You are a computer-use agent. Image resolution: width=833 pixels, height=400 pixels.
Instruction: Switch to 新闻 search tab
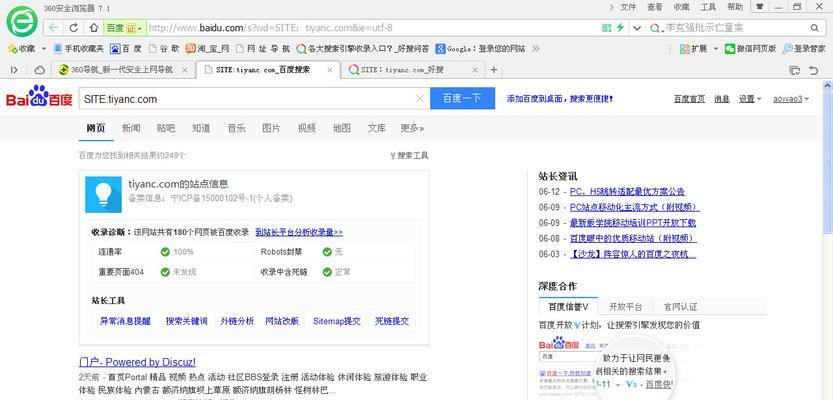[x=131, y=128]
